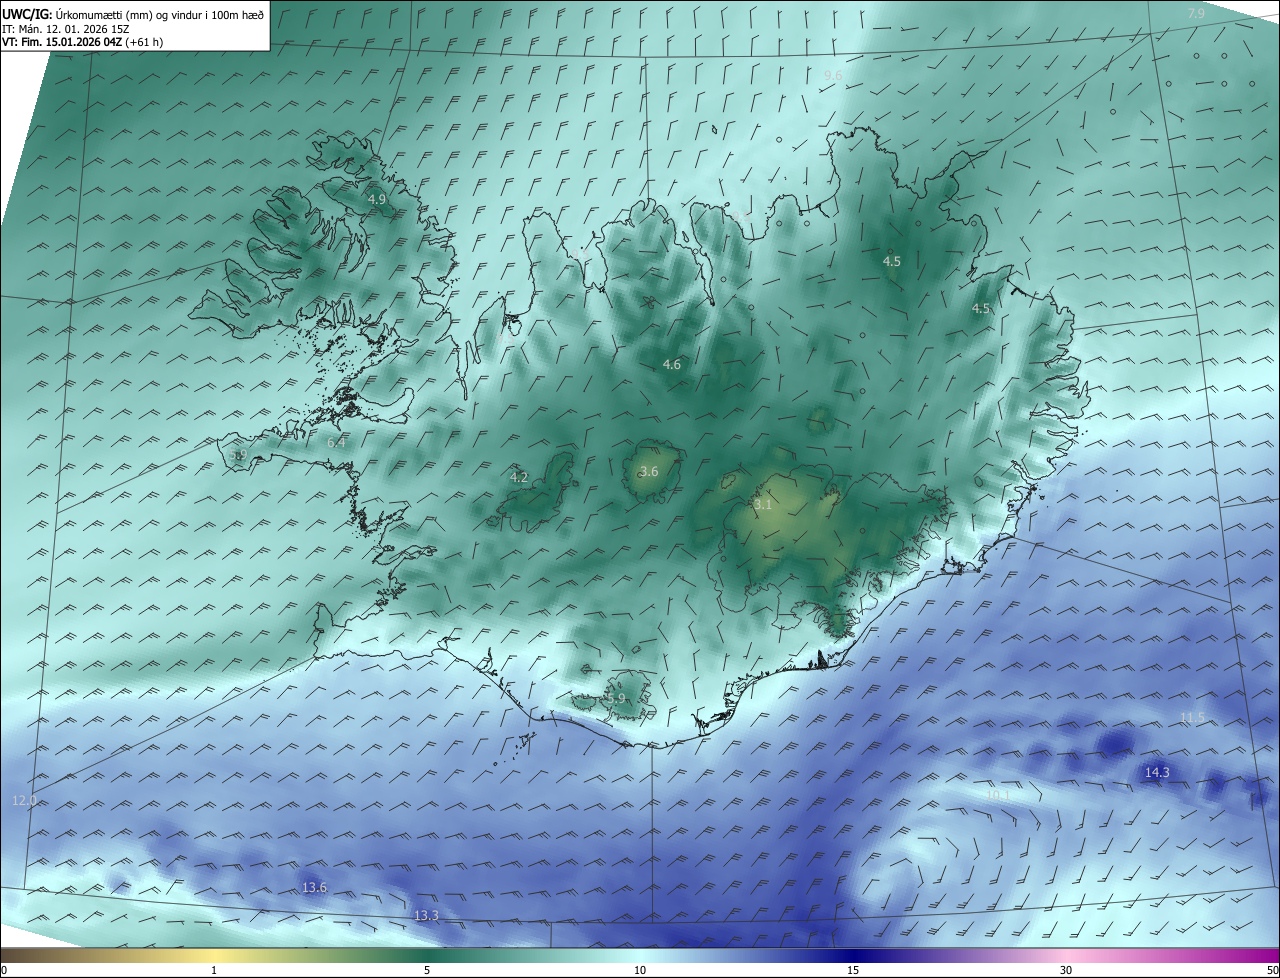This screenshot has width=1280, height=978.
Task: Click the 'UWC/IG: Úrkomumætti (mm)' title line
Action: point(133,13)
